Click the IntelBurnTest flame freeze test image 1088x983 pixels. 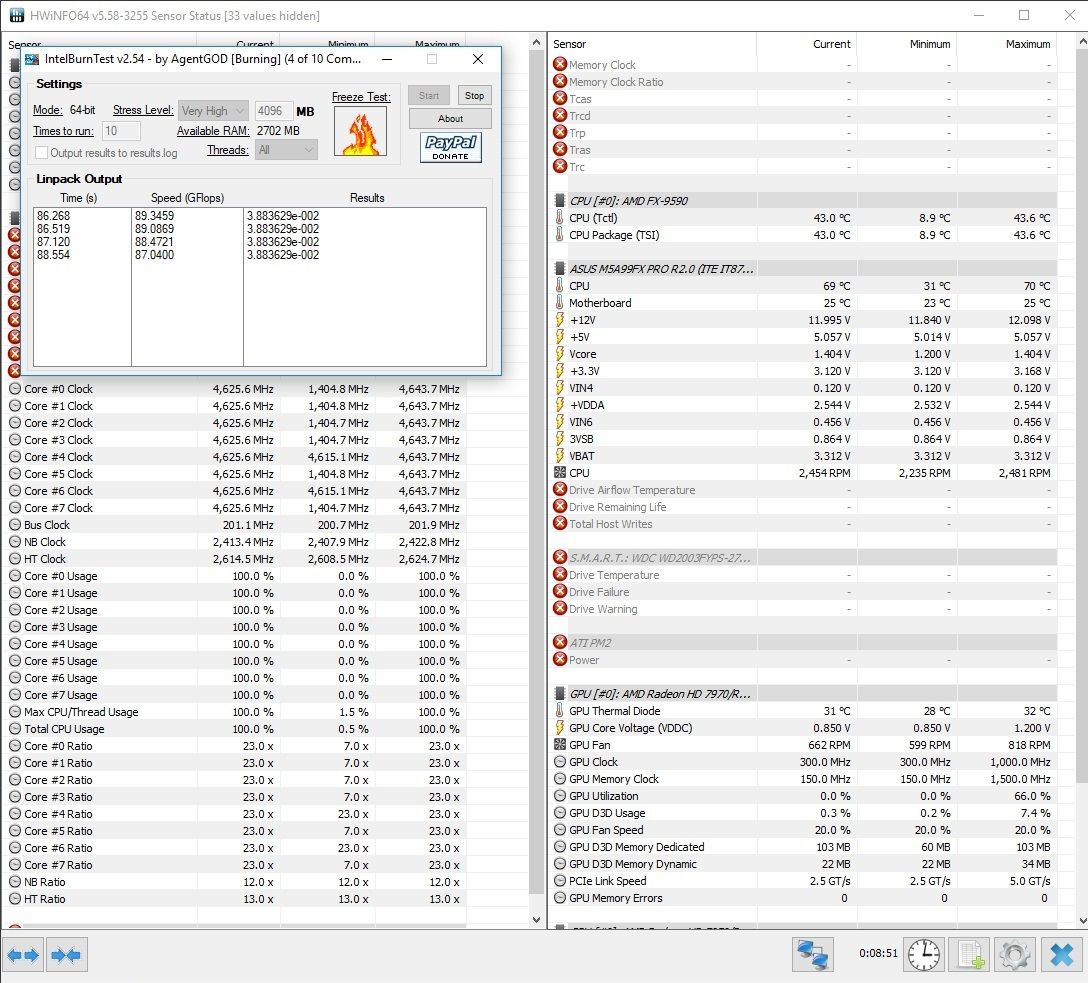click(x=360, y=133)
